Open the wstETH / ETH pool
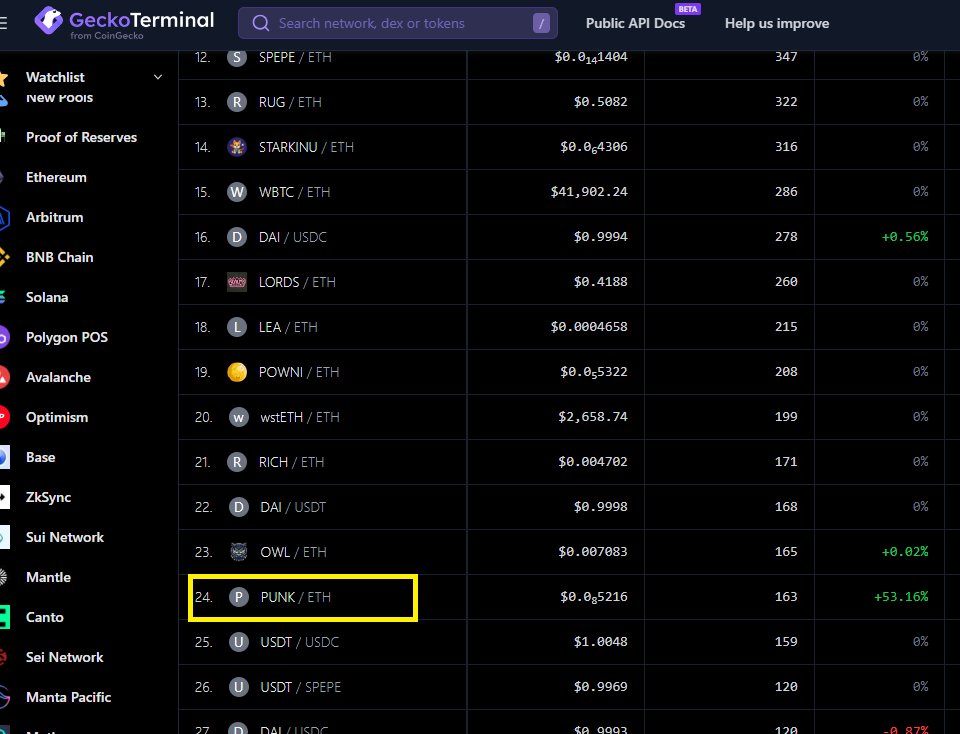Viewport: 960px width, 734px height. pyautogui.click(x=300, y=418)
